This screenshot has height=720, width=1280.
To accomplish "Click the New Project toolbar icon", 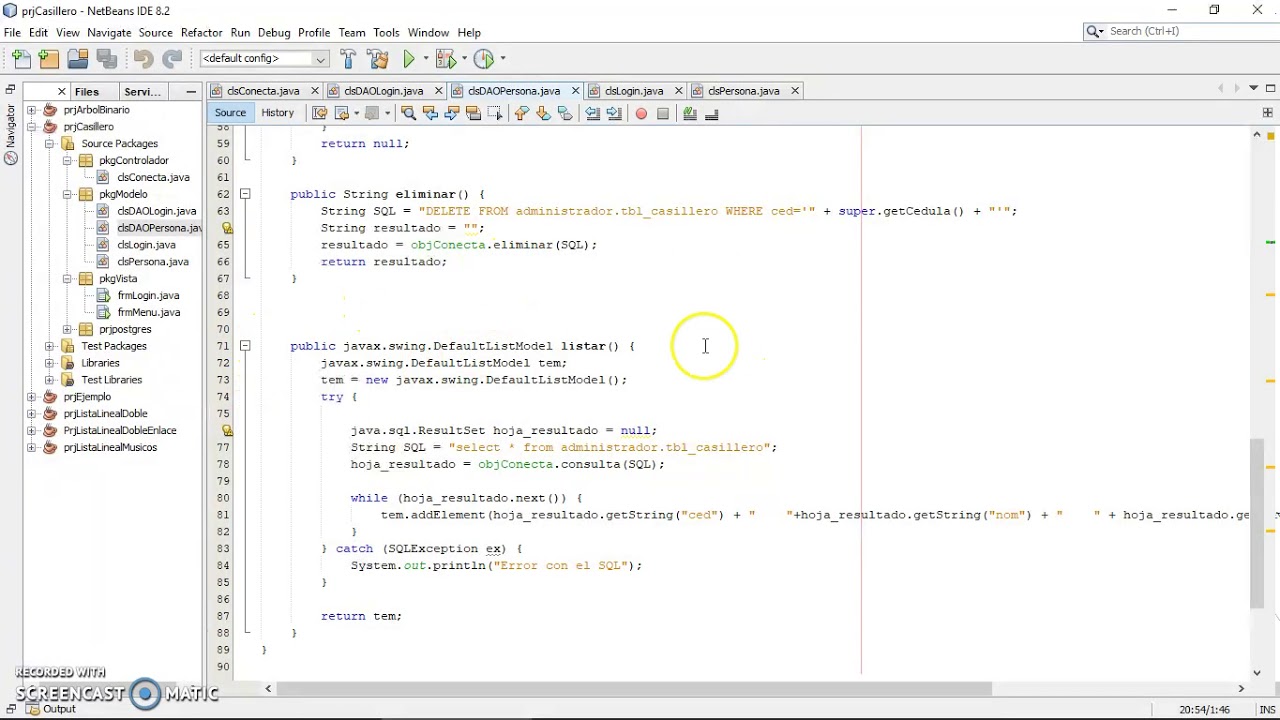I will [x=49, y=59].
